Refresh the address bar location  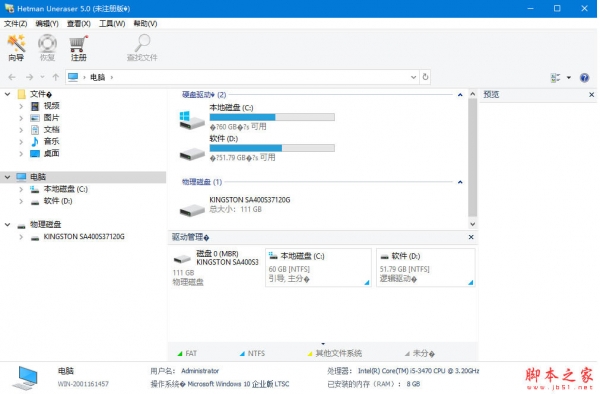[x=425, y=77]
